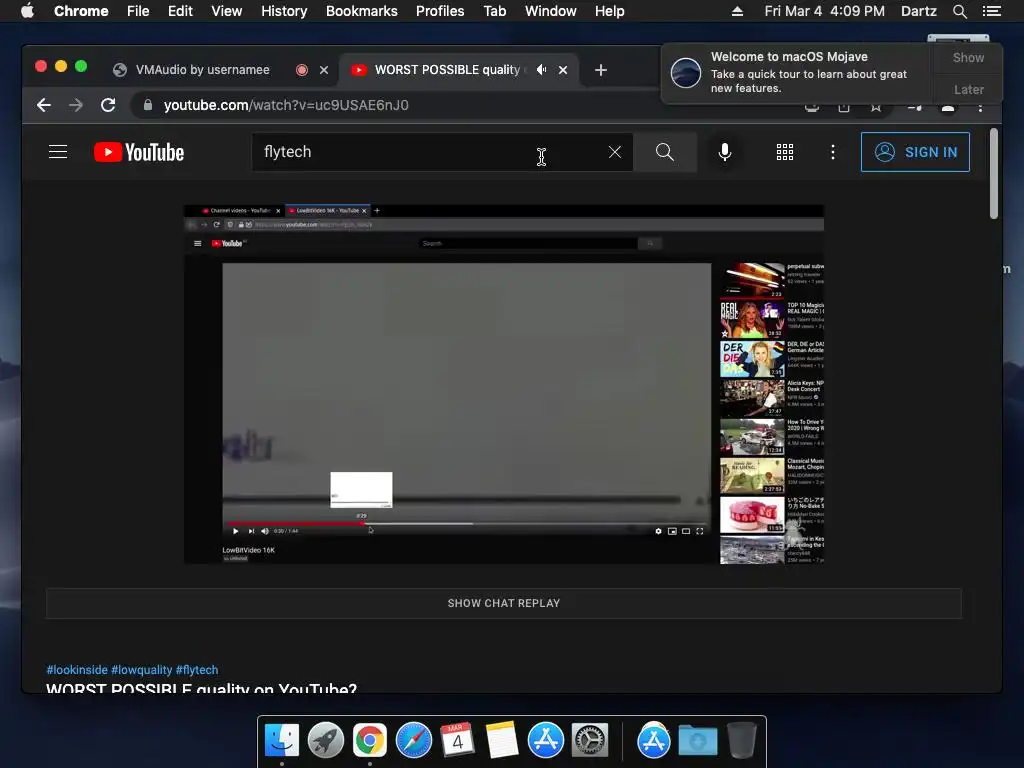
Task: Click the video player area
Action: click(x=504, y=384)
